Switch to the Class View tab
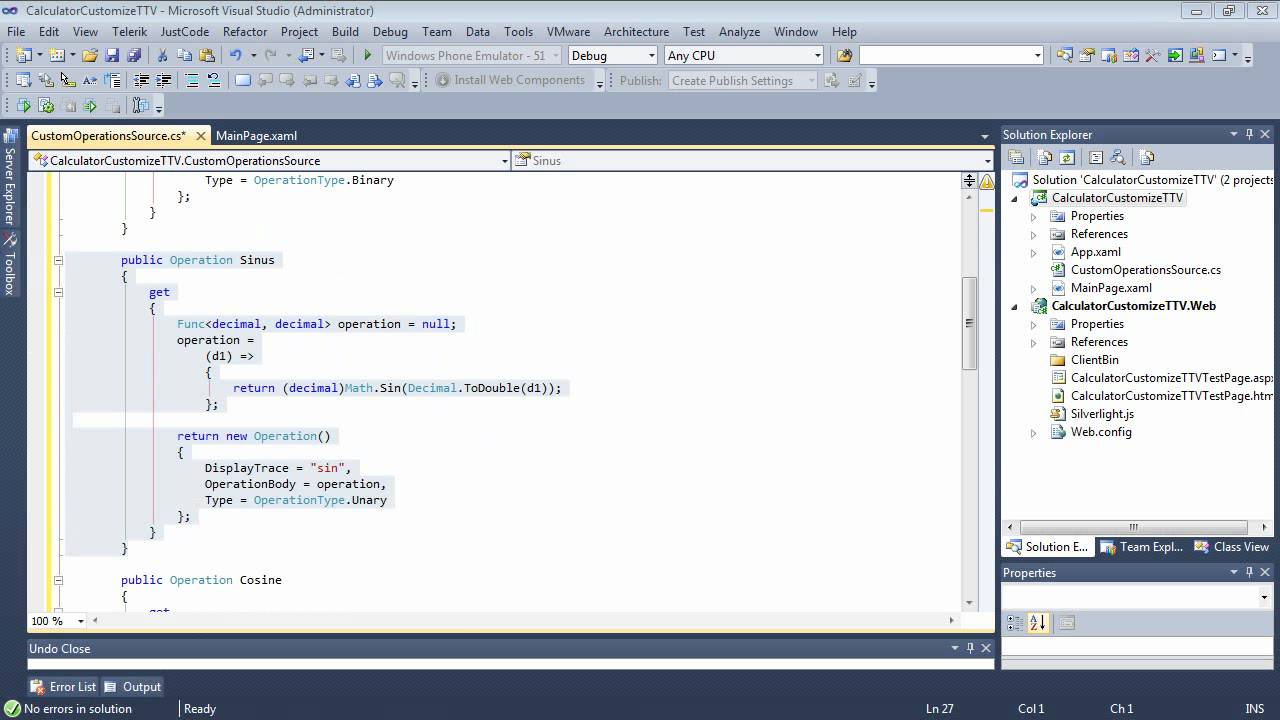Image resolution: width=1280 pixels, height=720 pixels. tap(1232, 547)
